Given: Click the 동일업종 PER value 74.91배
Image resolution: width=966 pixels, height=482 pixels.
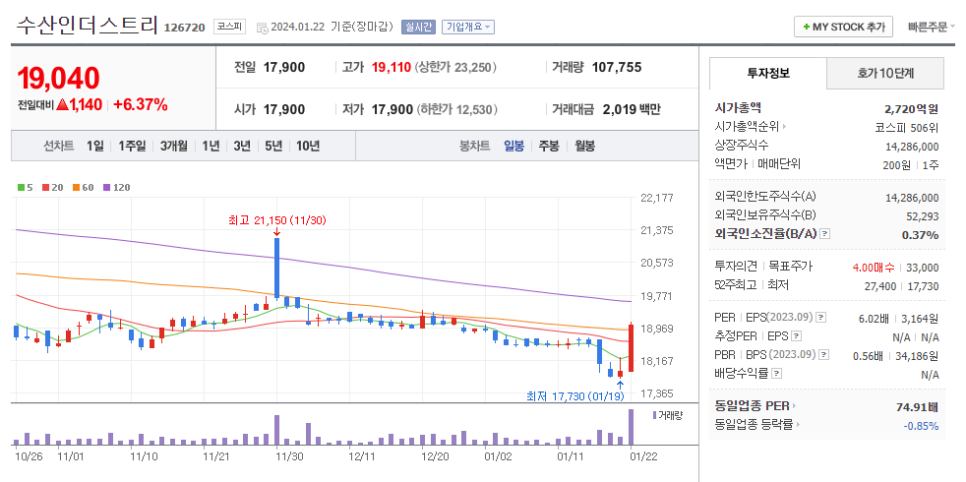Looking at the screenshot, I should click(x=917, y=407).
